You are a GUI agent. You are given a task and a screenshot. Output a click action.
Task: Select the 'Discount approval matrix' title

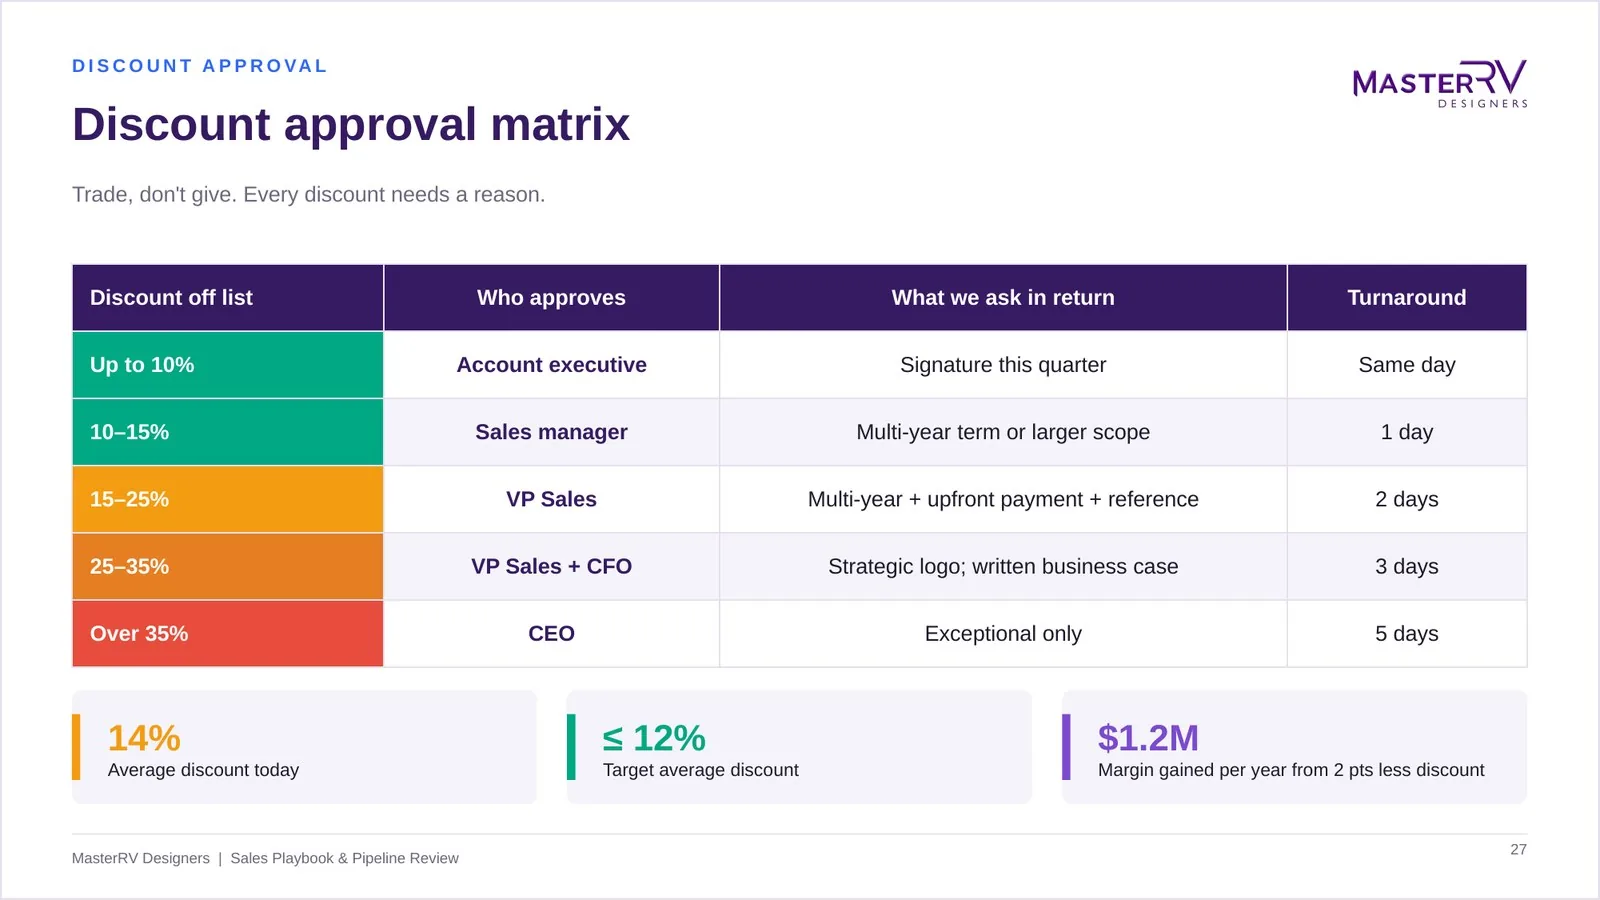click(351, 125)
